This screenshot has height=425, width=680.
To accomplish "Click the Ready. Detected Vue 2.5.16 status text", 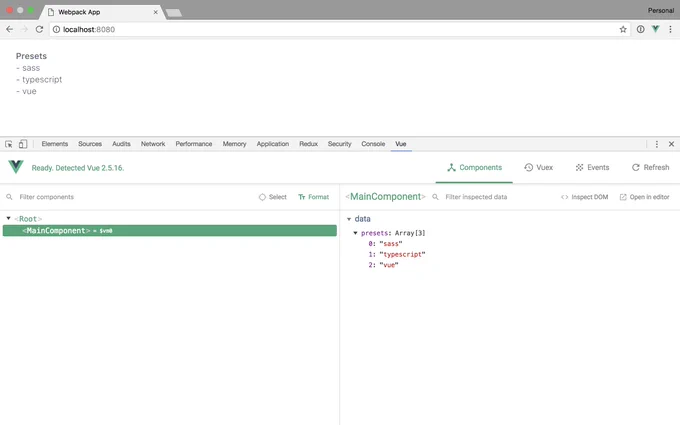I will click(x=78, y=168).
